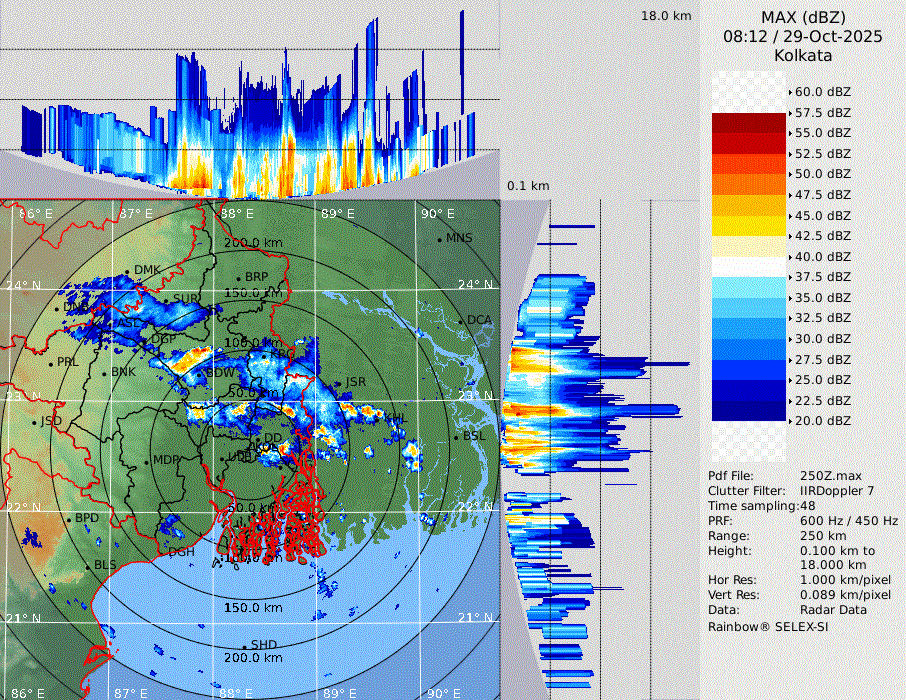Click the Clutter Filter info row label

(x=749, y=491)
